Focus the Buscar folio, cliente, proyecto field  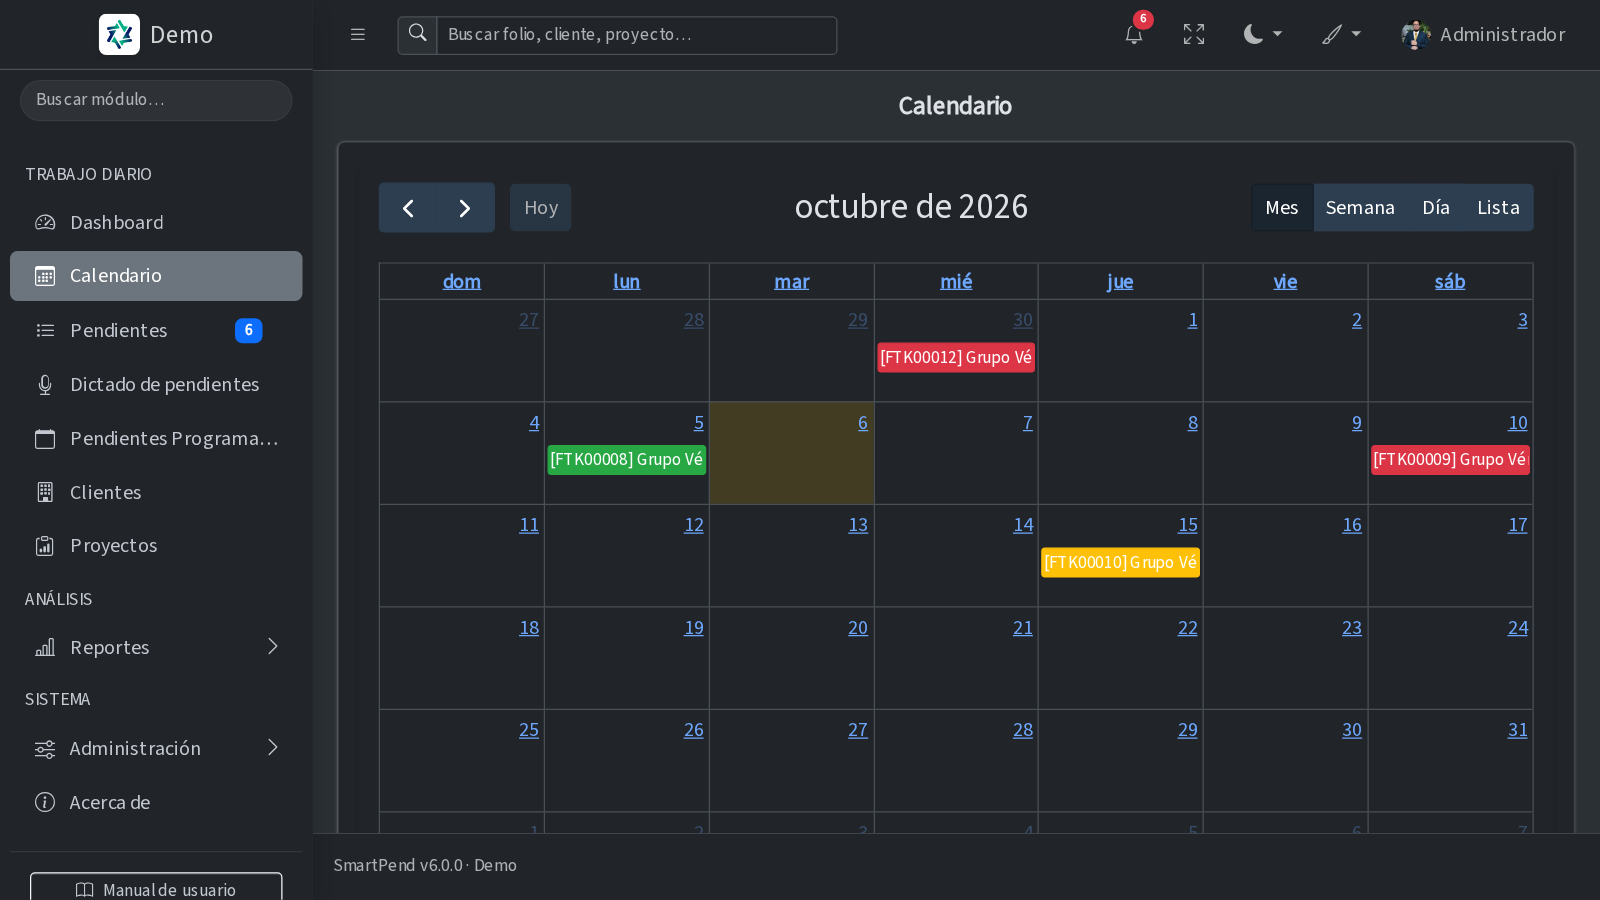click(637, 35)
